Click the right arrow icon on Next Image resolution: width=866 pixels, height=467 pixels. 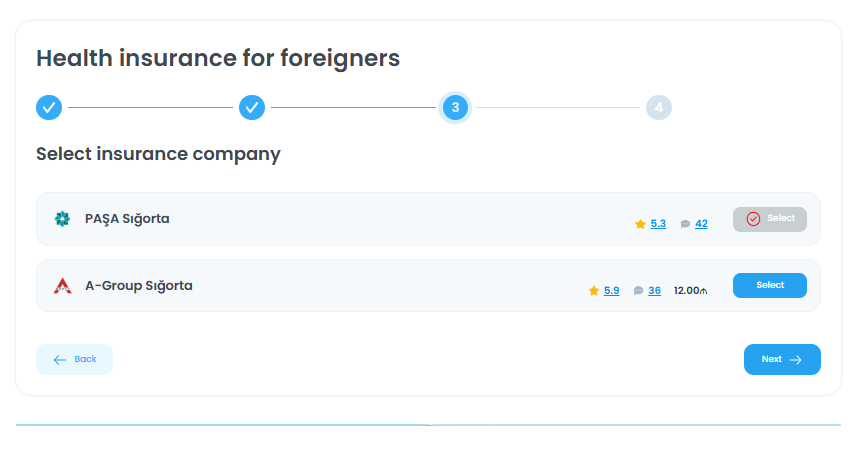pyautogui.click(x=796, y=360)
